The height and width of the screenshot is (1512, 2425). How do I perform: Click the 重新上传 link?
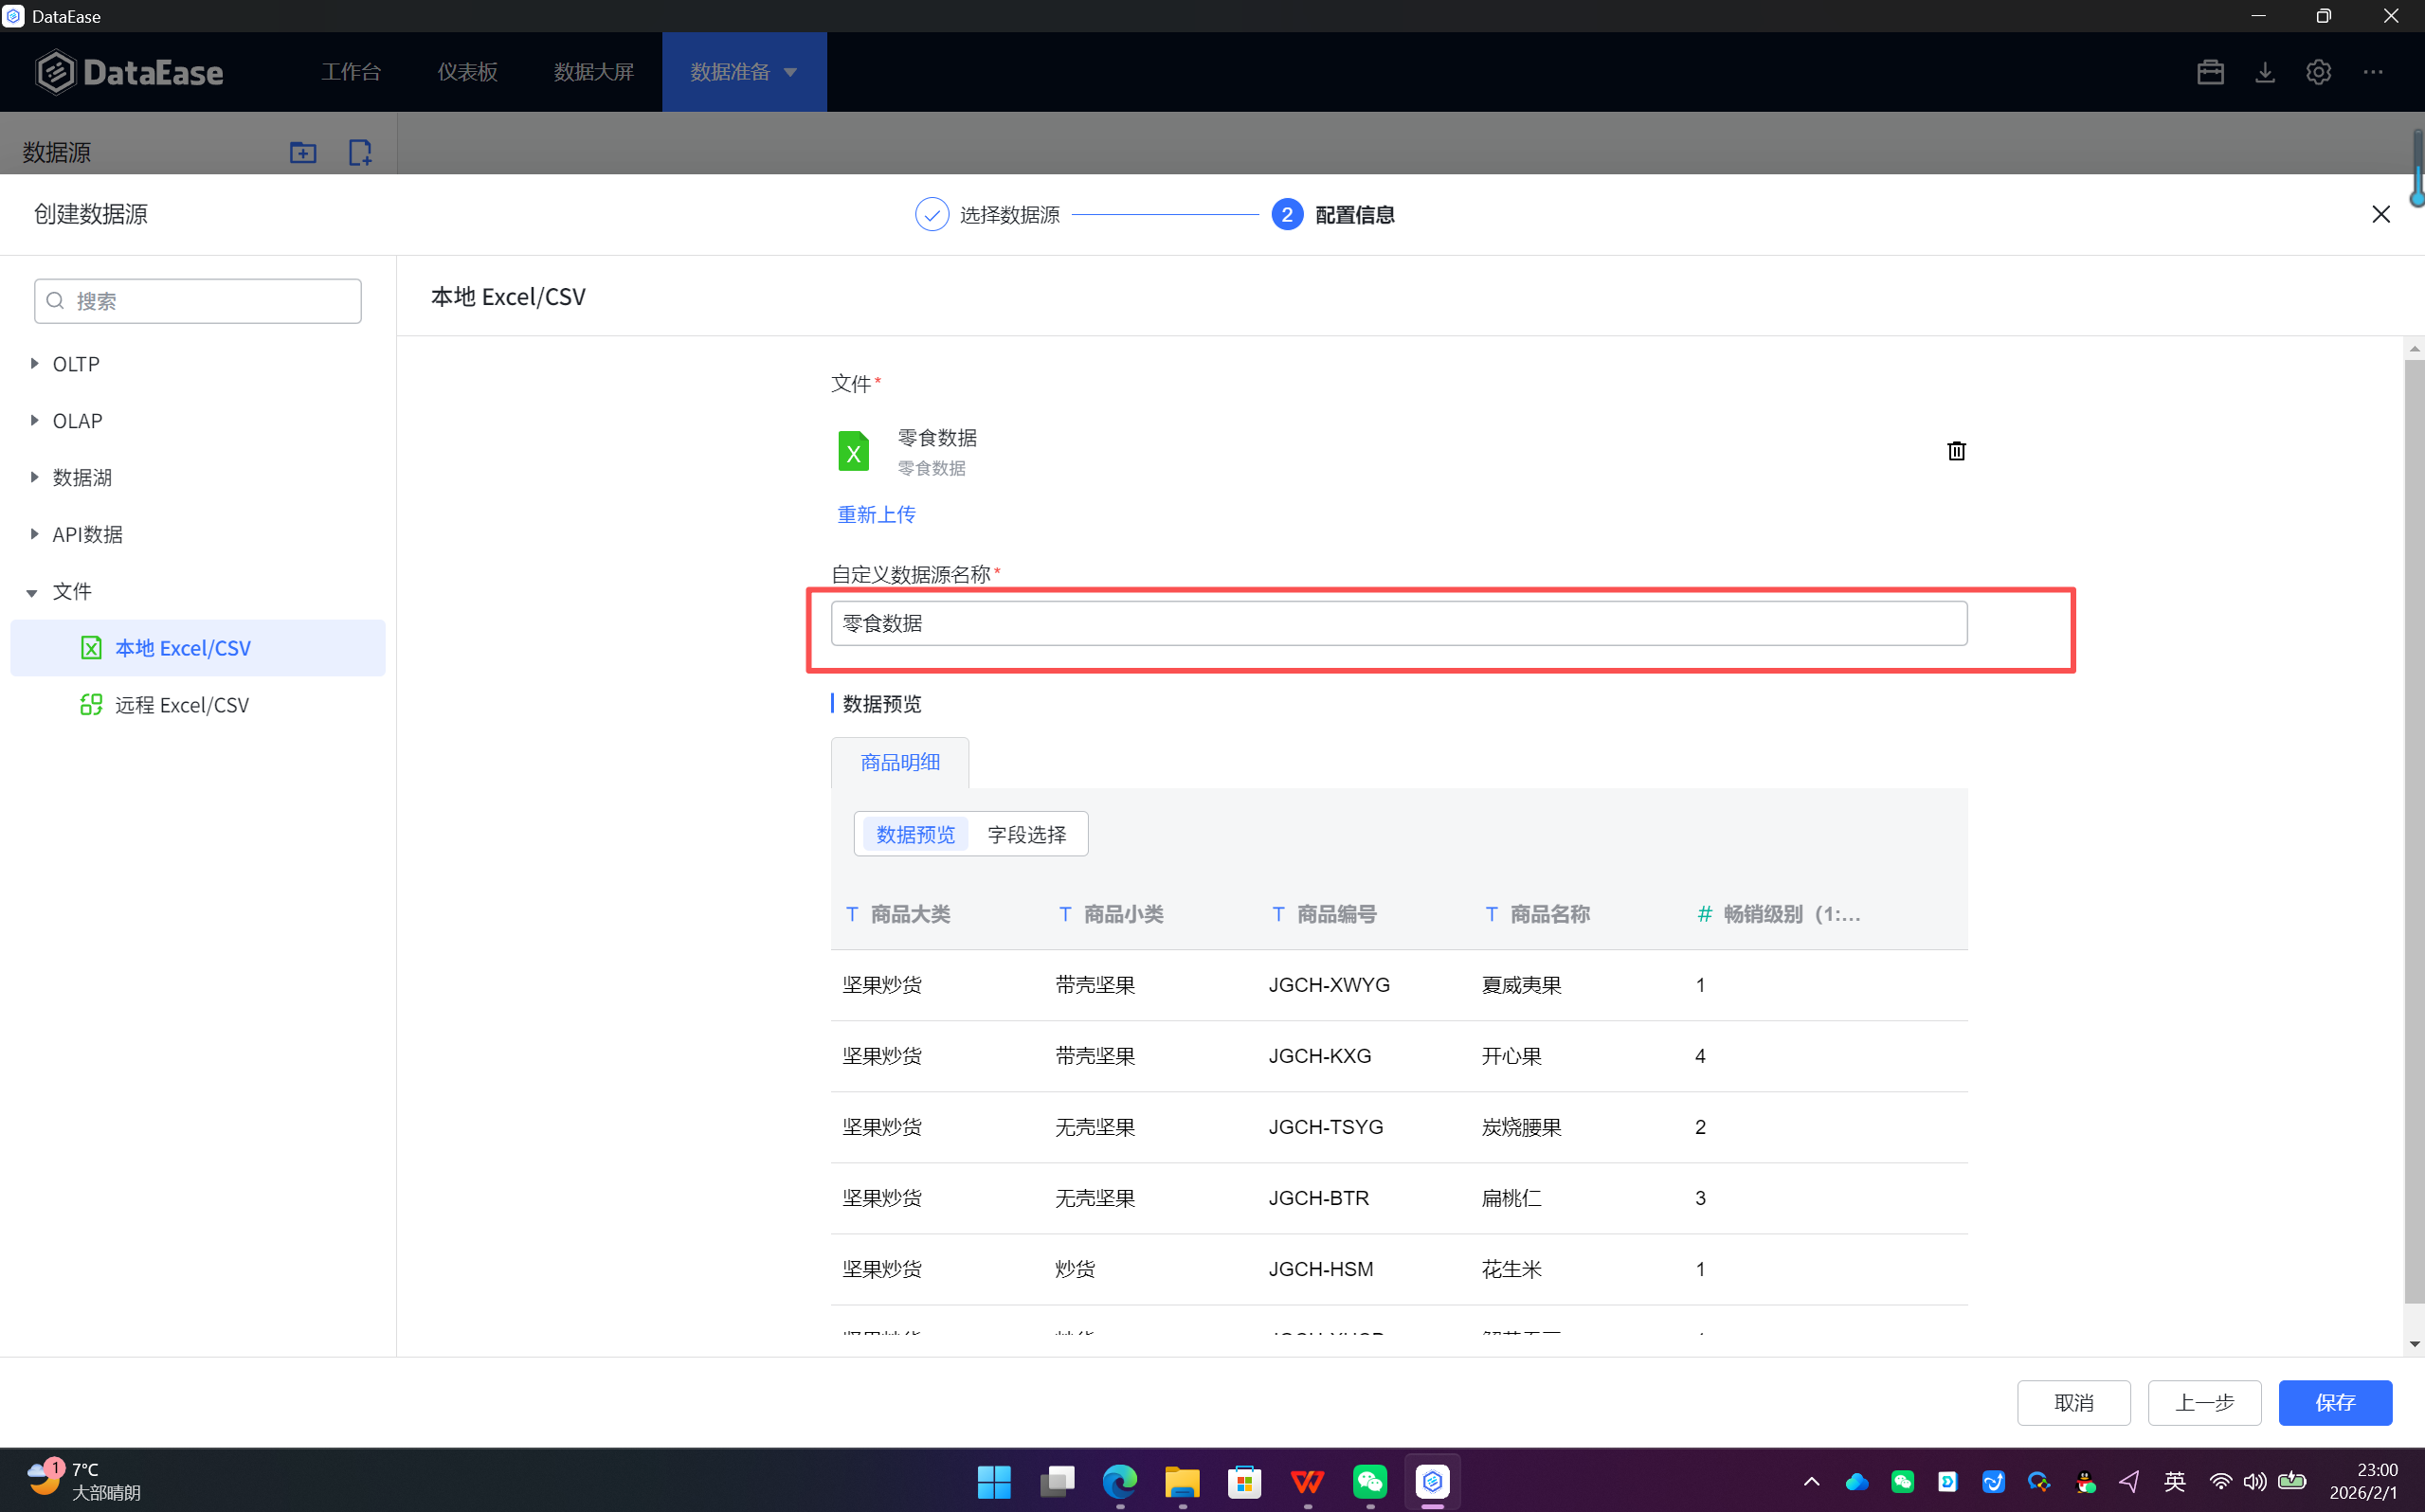[x=875, y=514]
